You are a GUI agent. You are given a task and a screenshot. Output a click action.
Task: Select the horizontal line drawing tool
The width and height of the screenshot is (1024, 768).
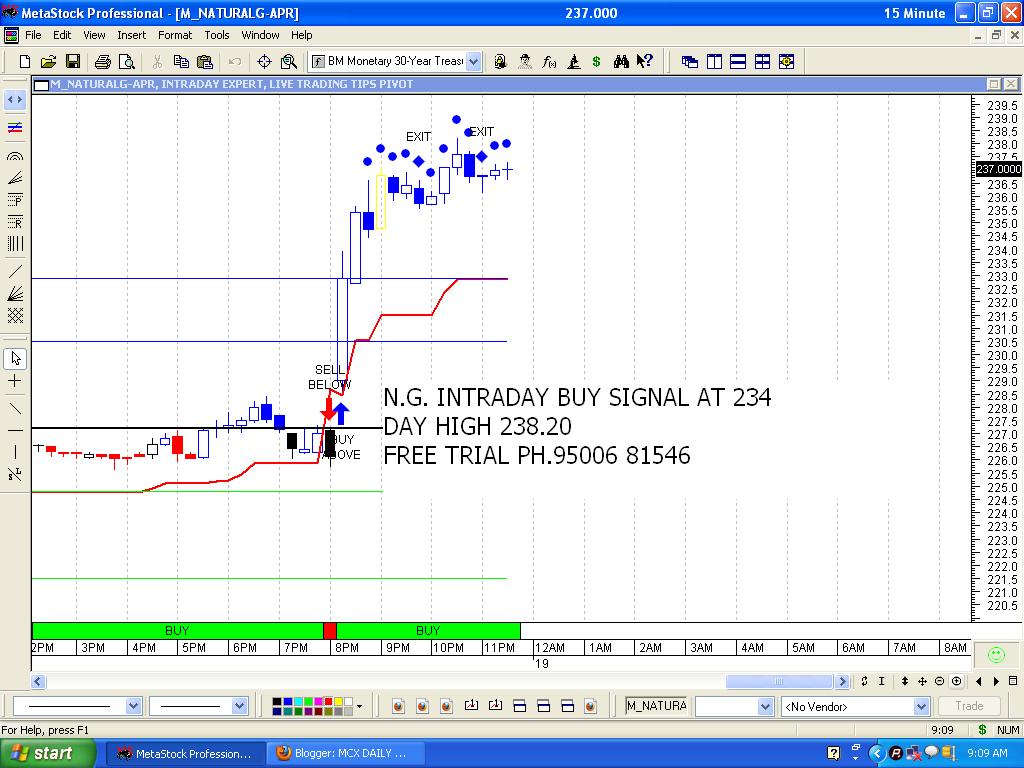pyautogui.click(x=15, y=430)
